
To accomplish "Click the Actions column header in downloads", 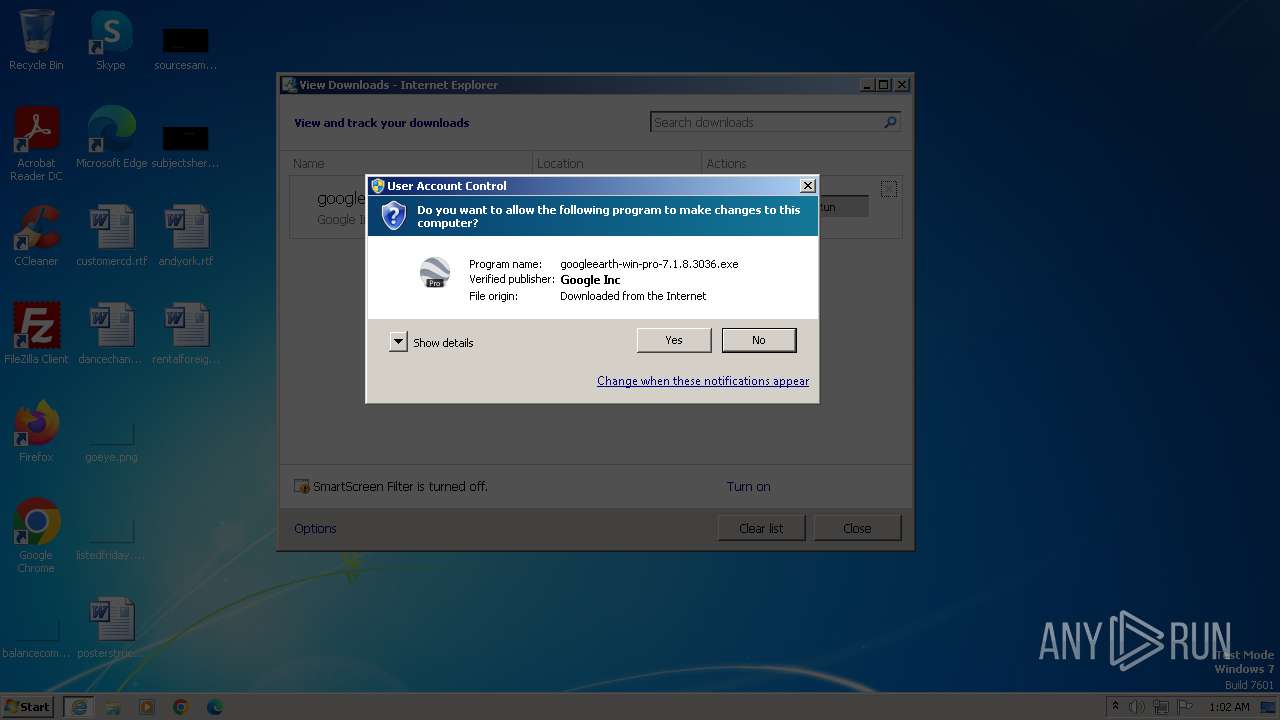I will (802, 163).
